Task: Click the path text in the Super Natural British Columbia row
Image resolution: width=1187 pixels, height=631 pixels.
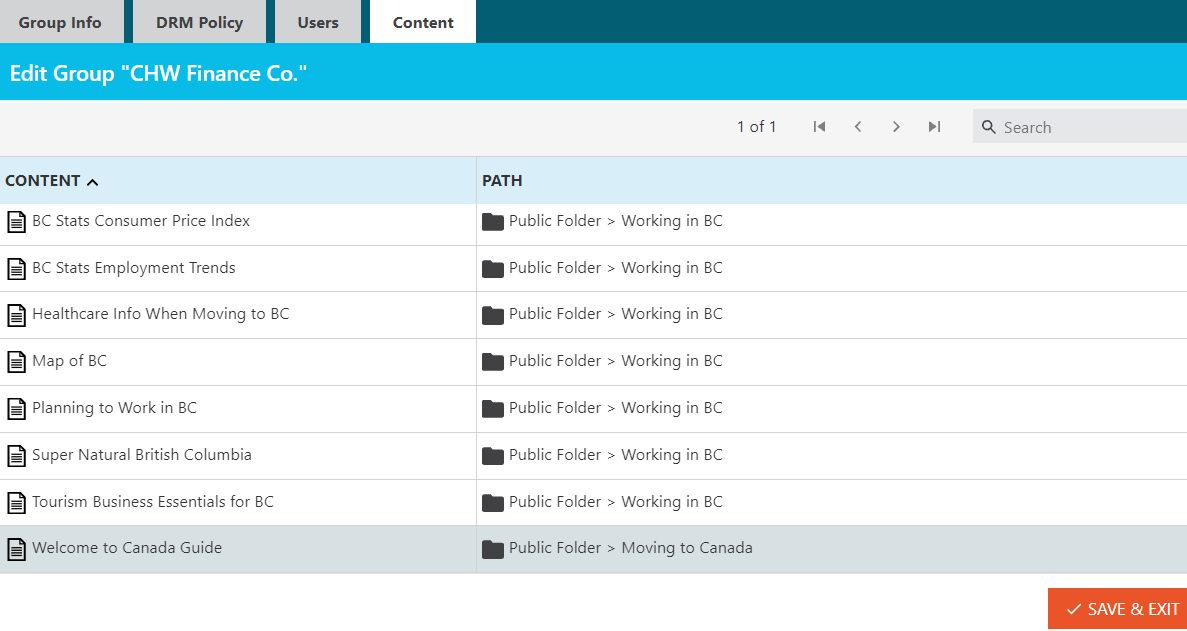Action: (615, 455)
